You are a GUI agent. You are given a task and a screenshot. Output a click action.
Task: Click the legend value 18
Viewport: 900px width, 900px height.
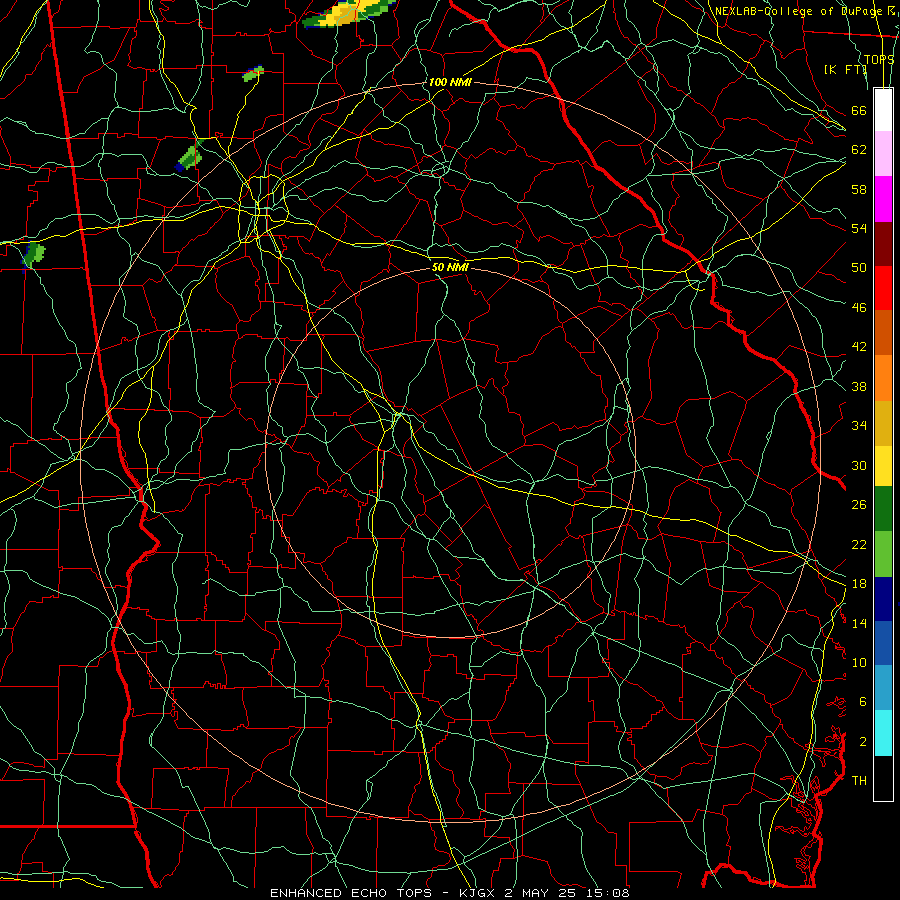859,584
